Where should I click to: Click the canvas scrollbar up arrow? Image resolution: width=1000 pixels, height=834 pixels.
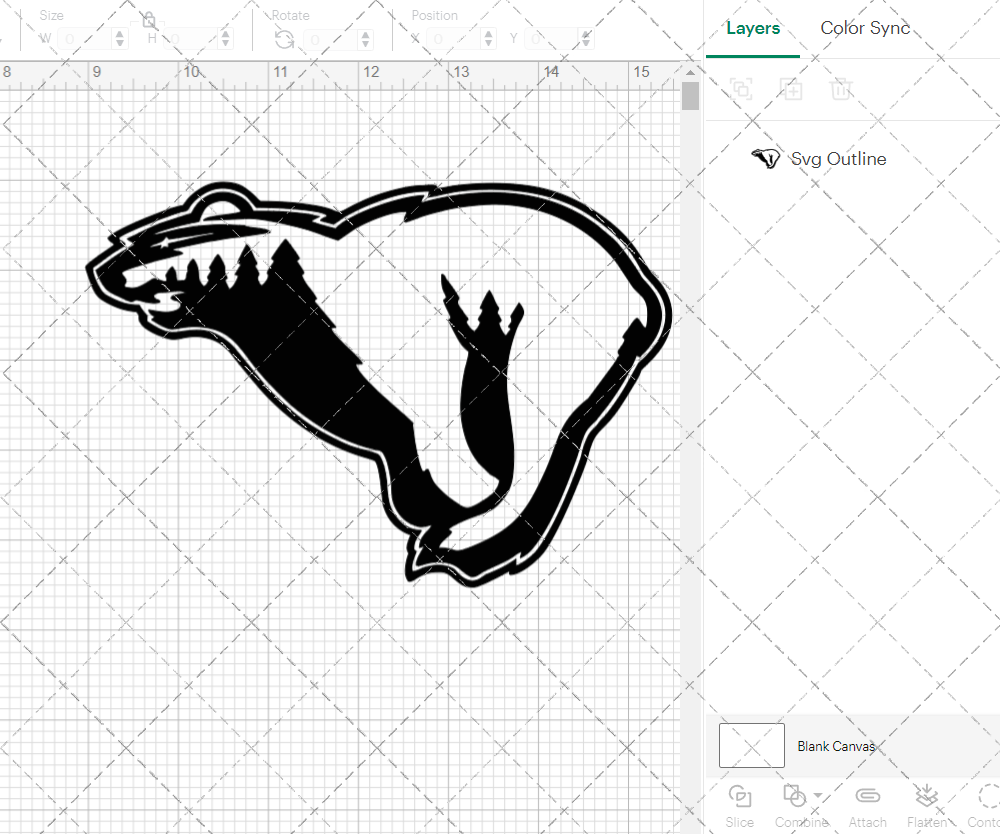click(x=690, y=73)
